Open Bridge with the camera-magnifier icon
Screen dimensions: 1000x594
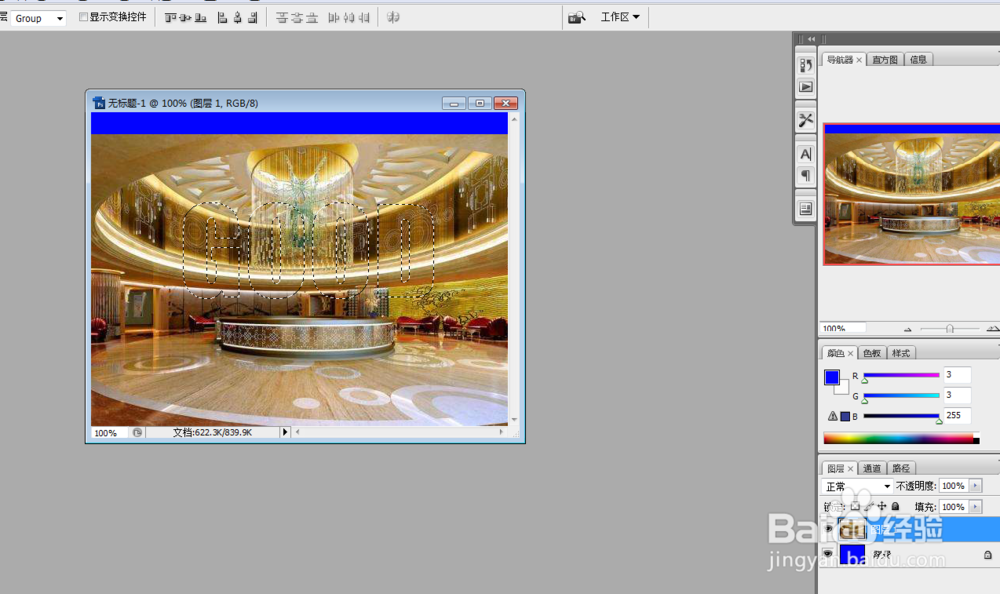[577, 18]
